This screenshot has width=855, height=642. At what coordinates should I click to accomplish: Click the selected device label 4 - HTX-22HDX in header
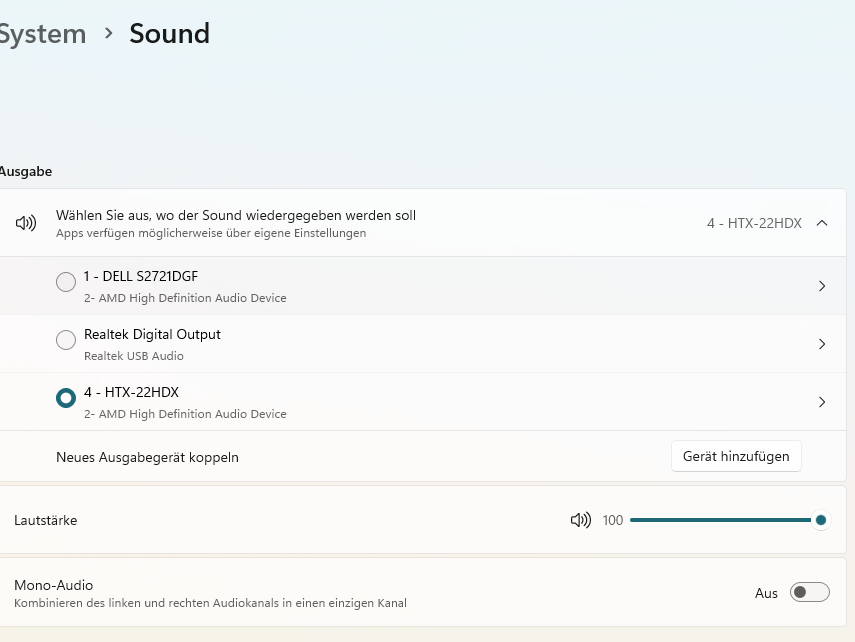pos(754,223)
